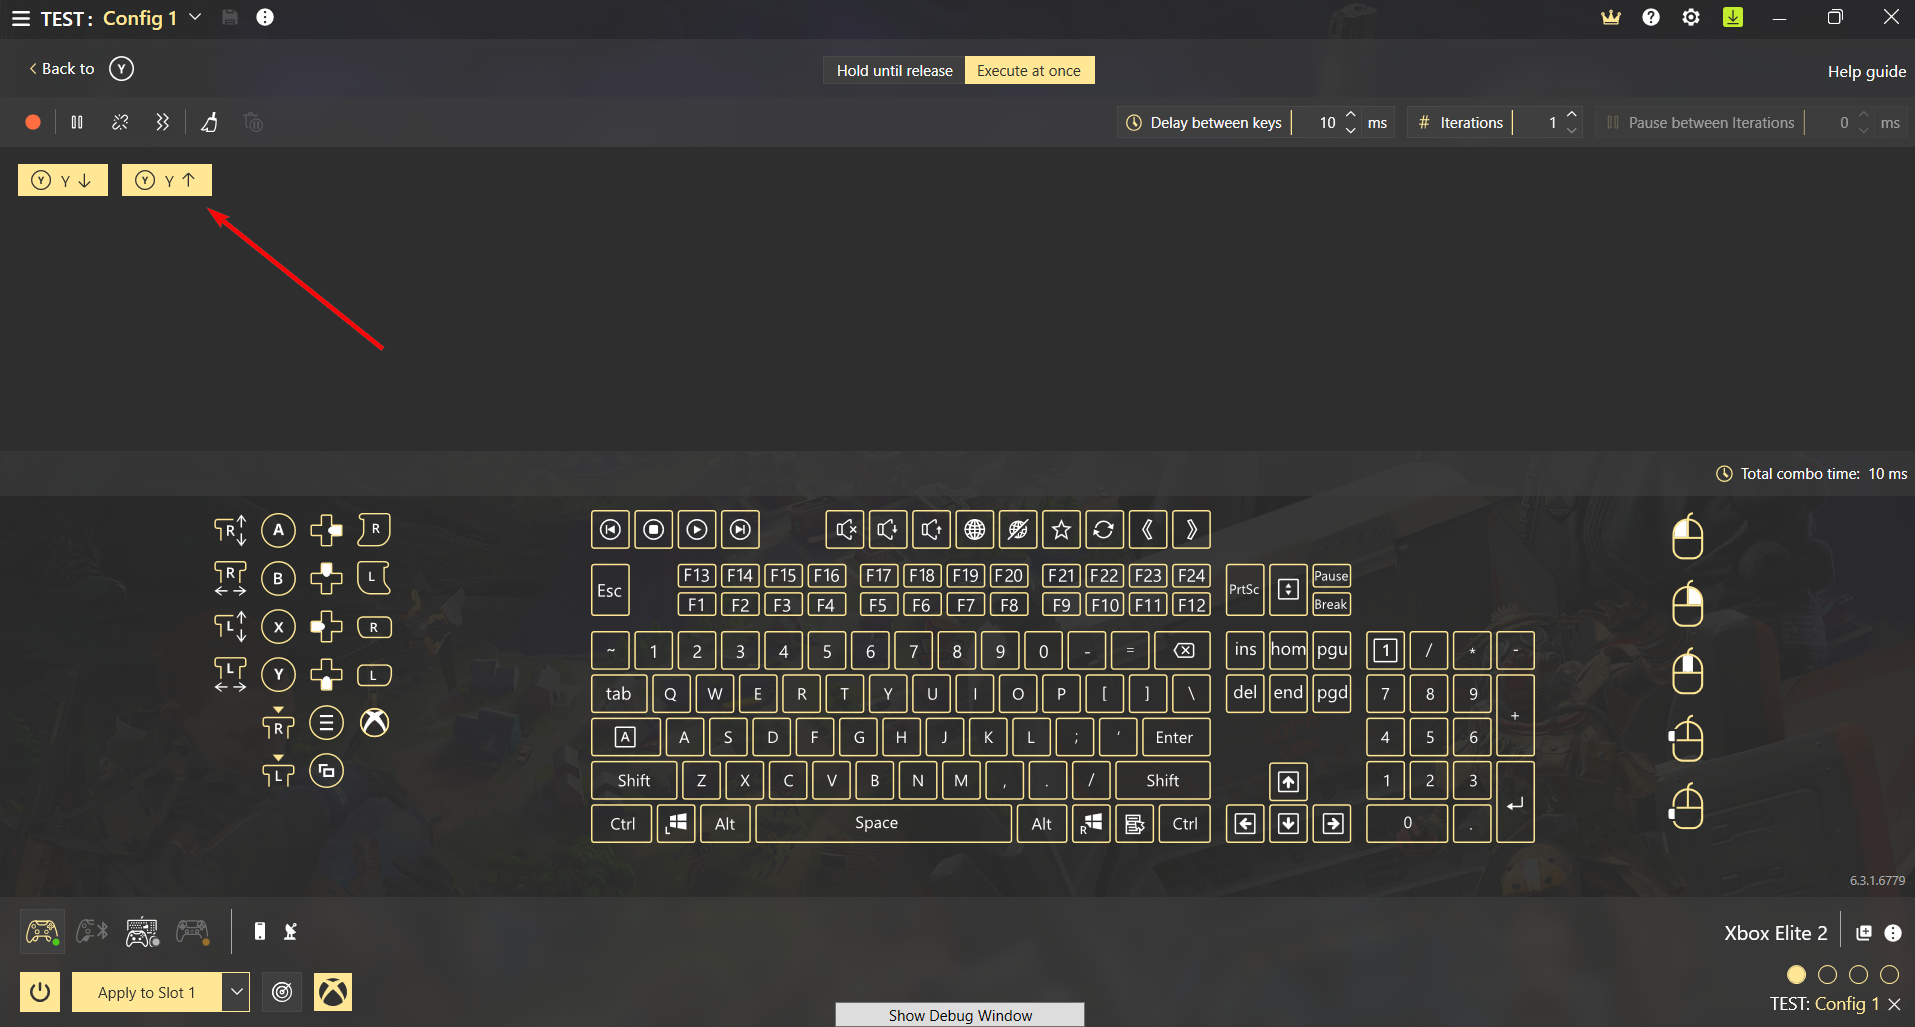Open the radar detection mode icon
1915x1027 pixels.
[283, 992]
